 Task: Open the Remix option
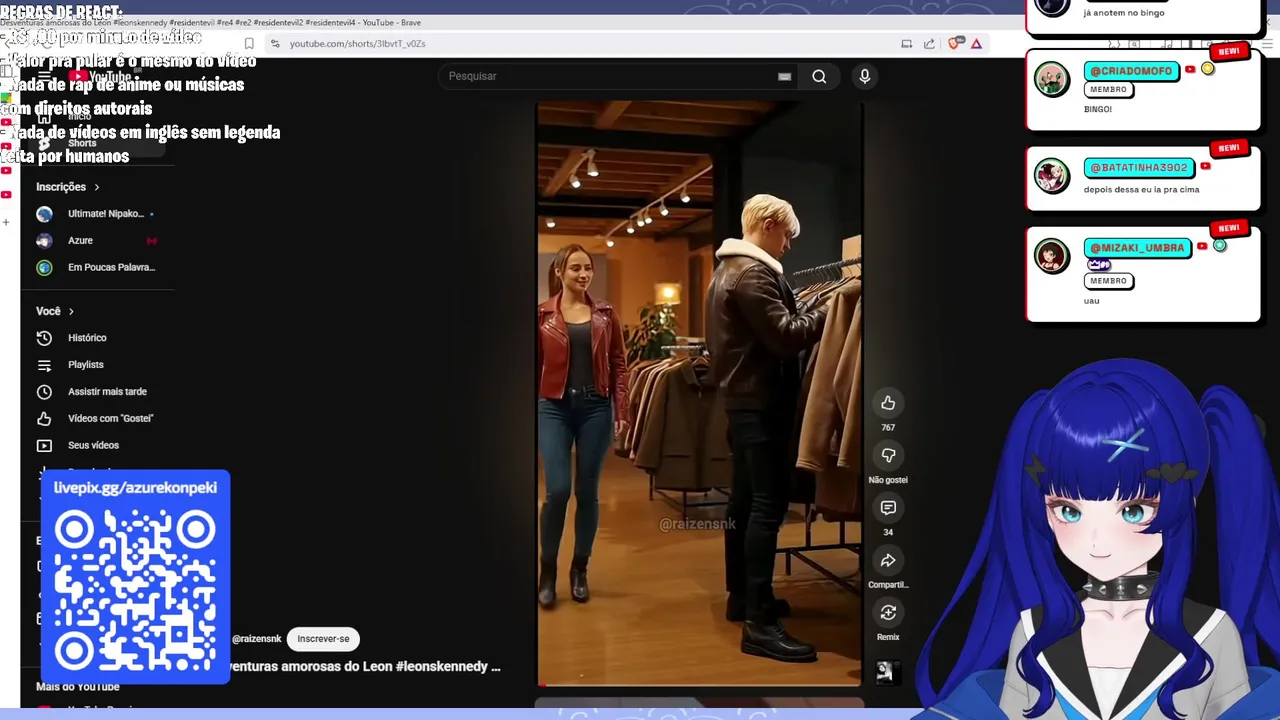click(888, 613)
